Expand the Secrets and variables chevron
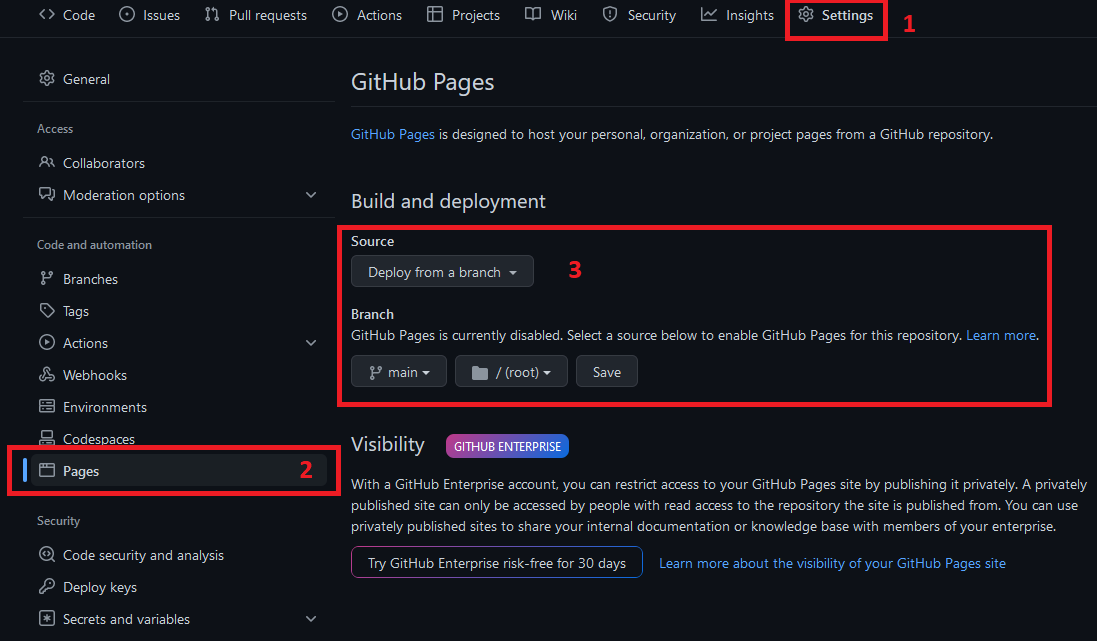This screenshot has width=1097, height=641. point(311,619)
